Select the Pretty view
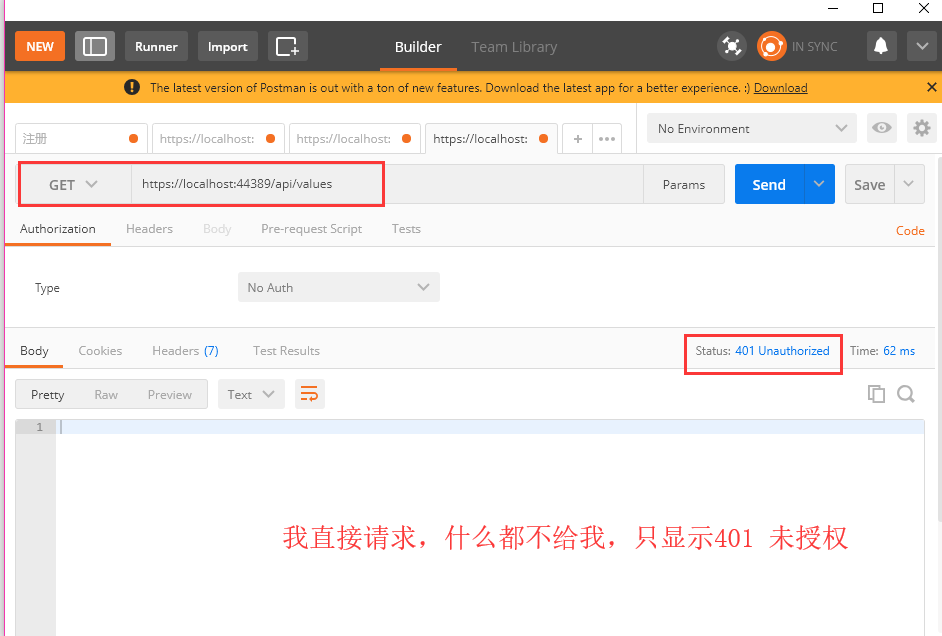Image resolution: width=942 pixels, height=636 pixels. (x=47, y=395)
